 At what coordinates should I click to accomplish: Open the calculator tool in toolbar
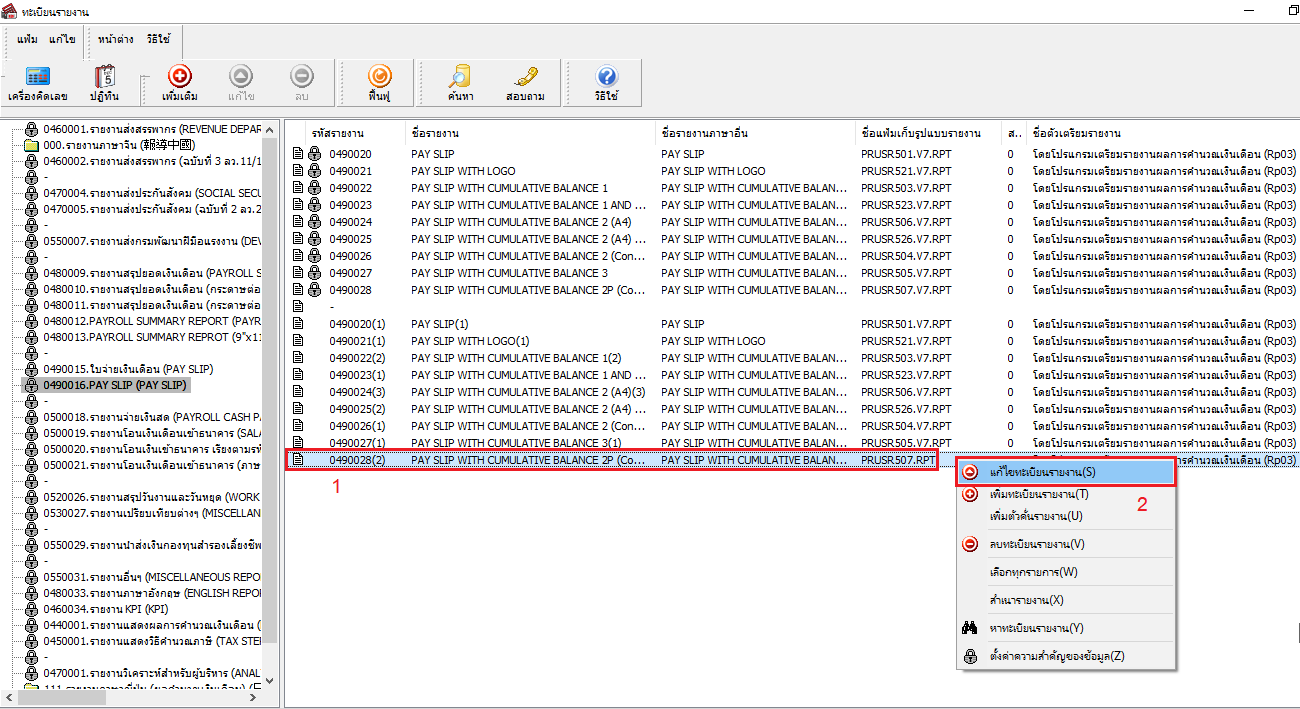tap(37, 82)
